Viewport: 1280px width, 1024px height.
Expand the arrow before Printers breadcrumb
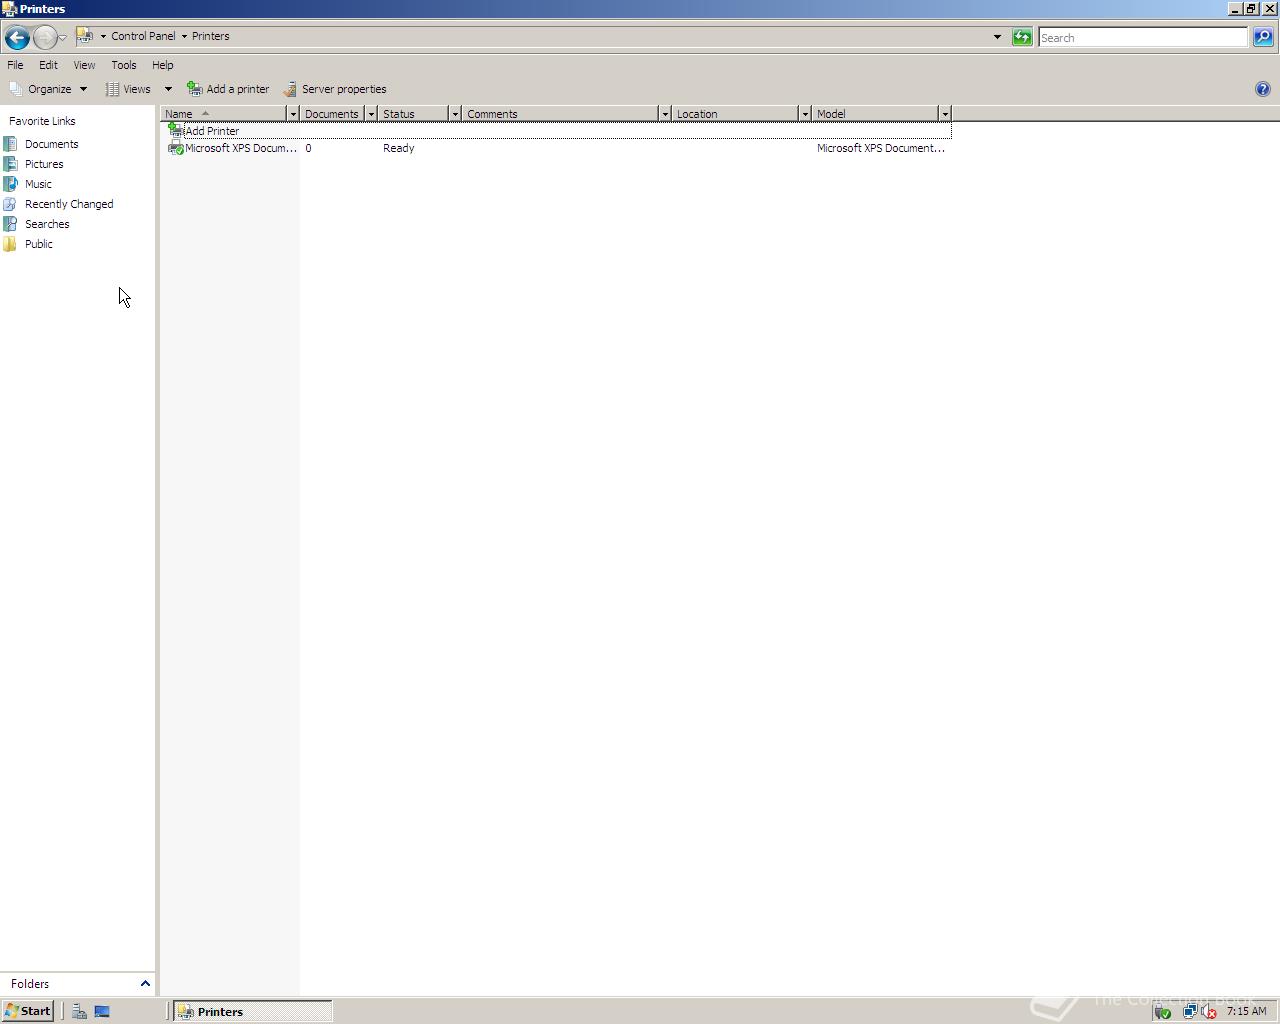[184, 36]
